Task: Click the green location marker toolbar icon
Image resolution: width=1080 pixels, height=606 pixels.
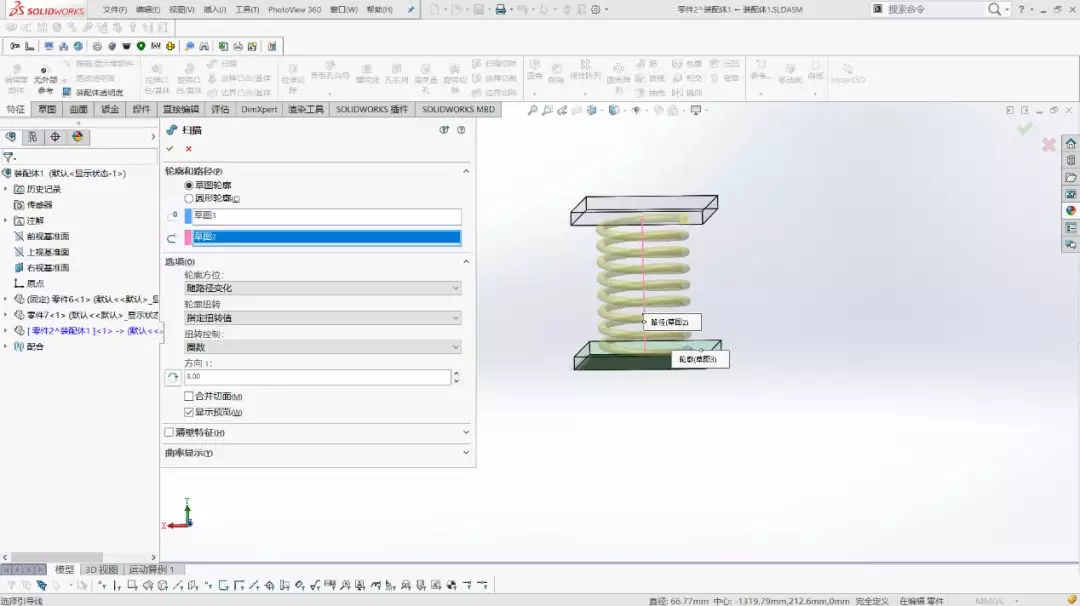Action: tap(141, 46)
